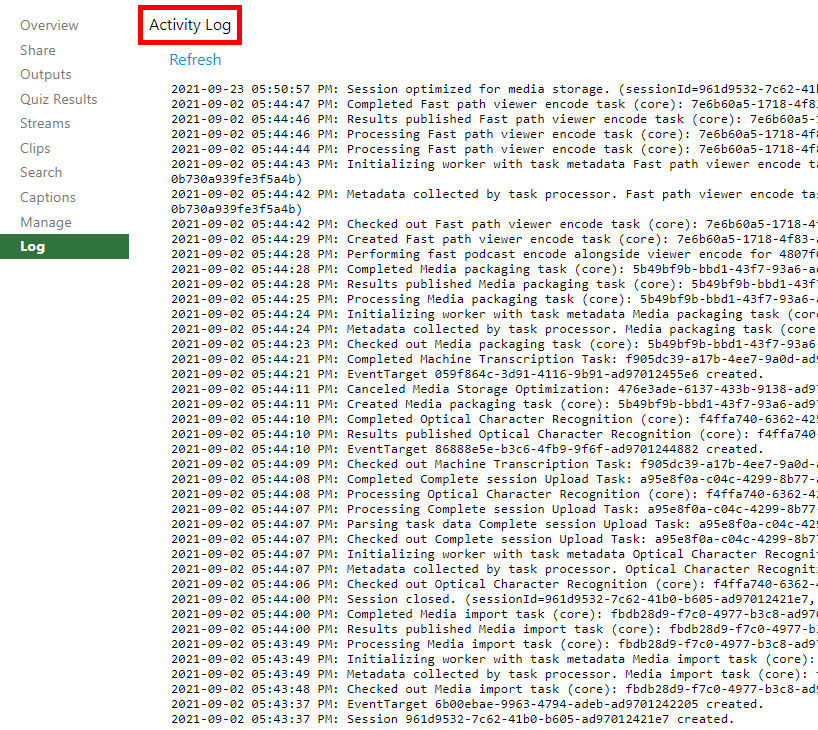Click 'Results published Media packaging task' entry
This screenshot has width=818, height=730.
[494, 284]
